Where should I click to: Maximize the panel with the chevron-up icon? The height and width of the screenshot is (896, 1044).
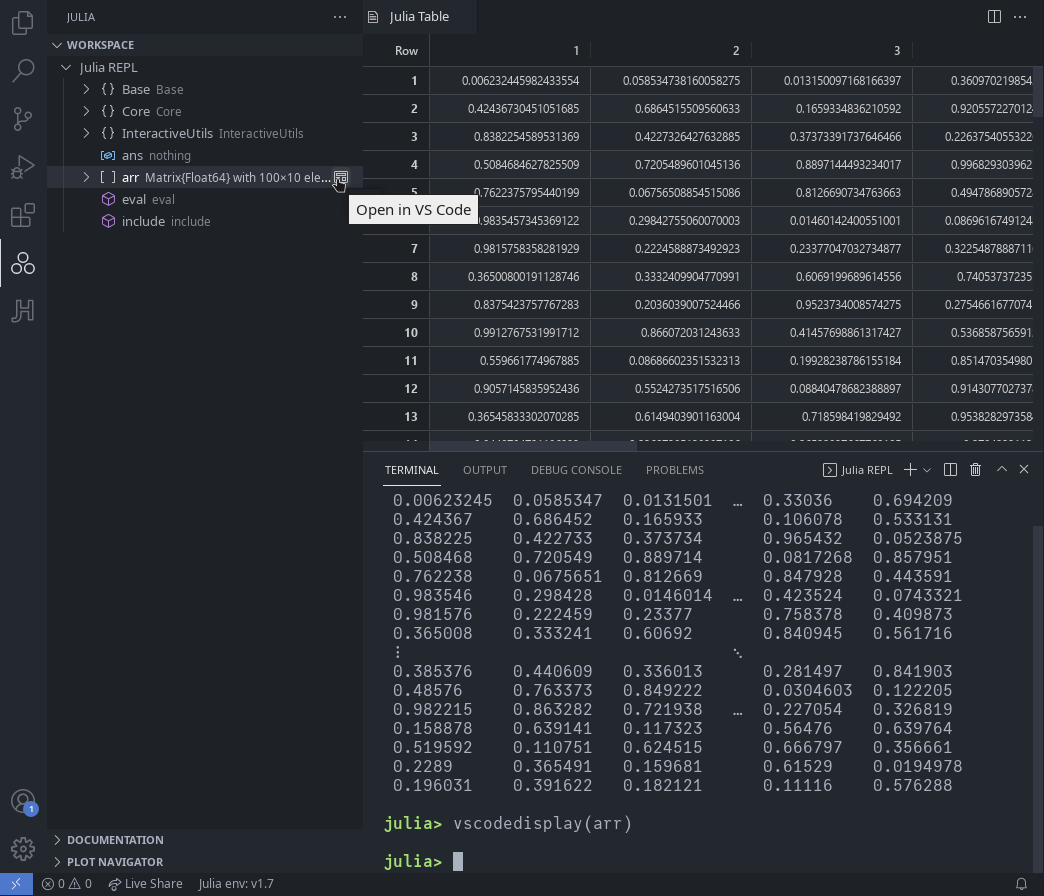[x=1001, y=469]
